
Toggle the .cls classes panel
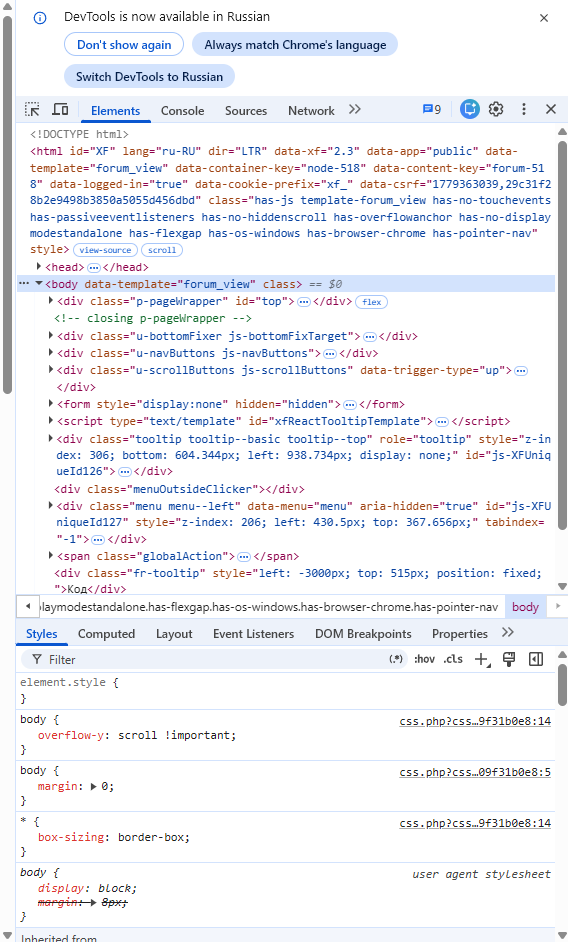point(453,659)
